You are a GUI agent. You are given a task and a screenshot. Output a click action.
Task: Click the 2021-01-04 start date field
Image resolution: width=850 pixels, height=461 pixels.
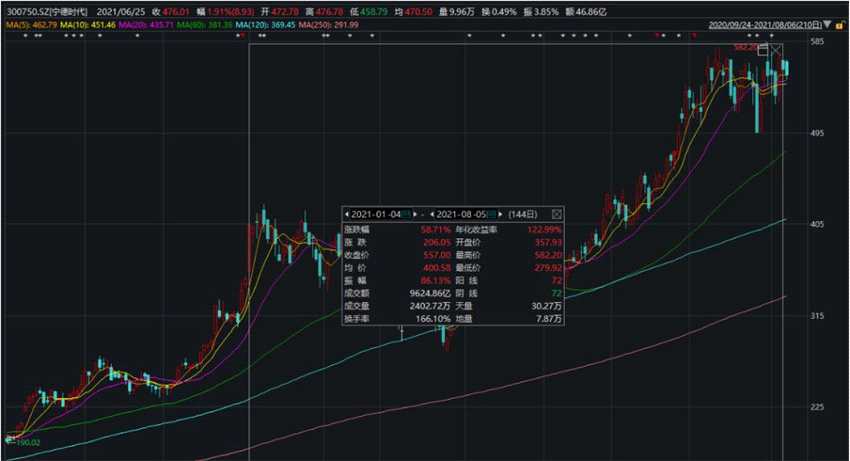[376, 214]
